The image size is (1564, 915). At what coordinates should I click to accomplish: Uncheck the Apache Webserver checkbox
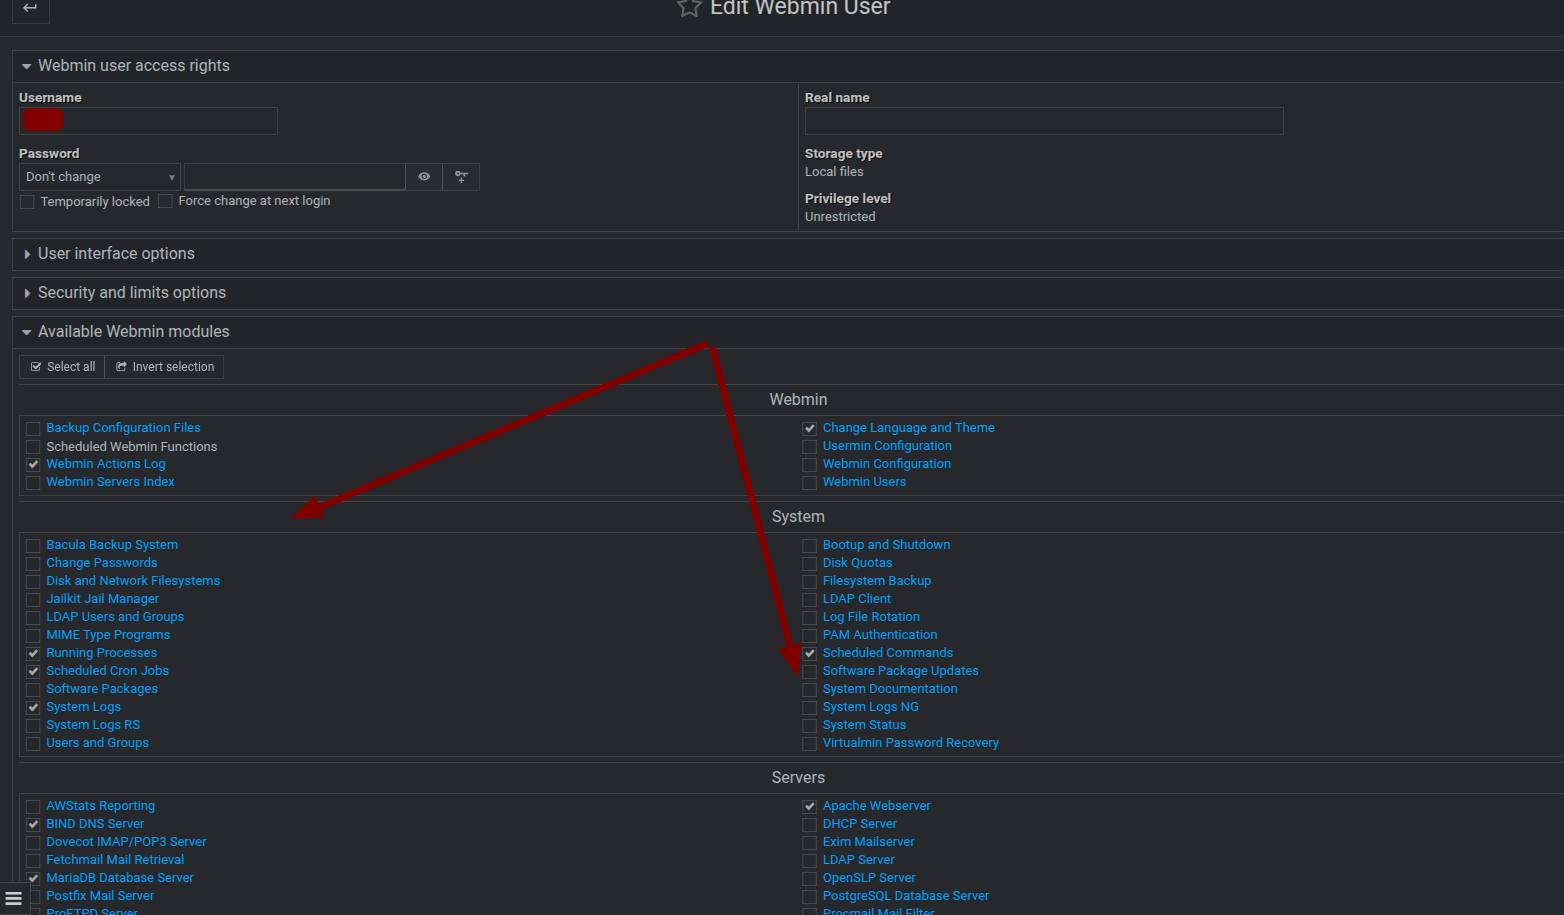(x=810, y=807)
